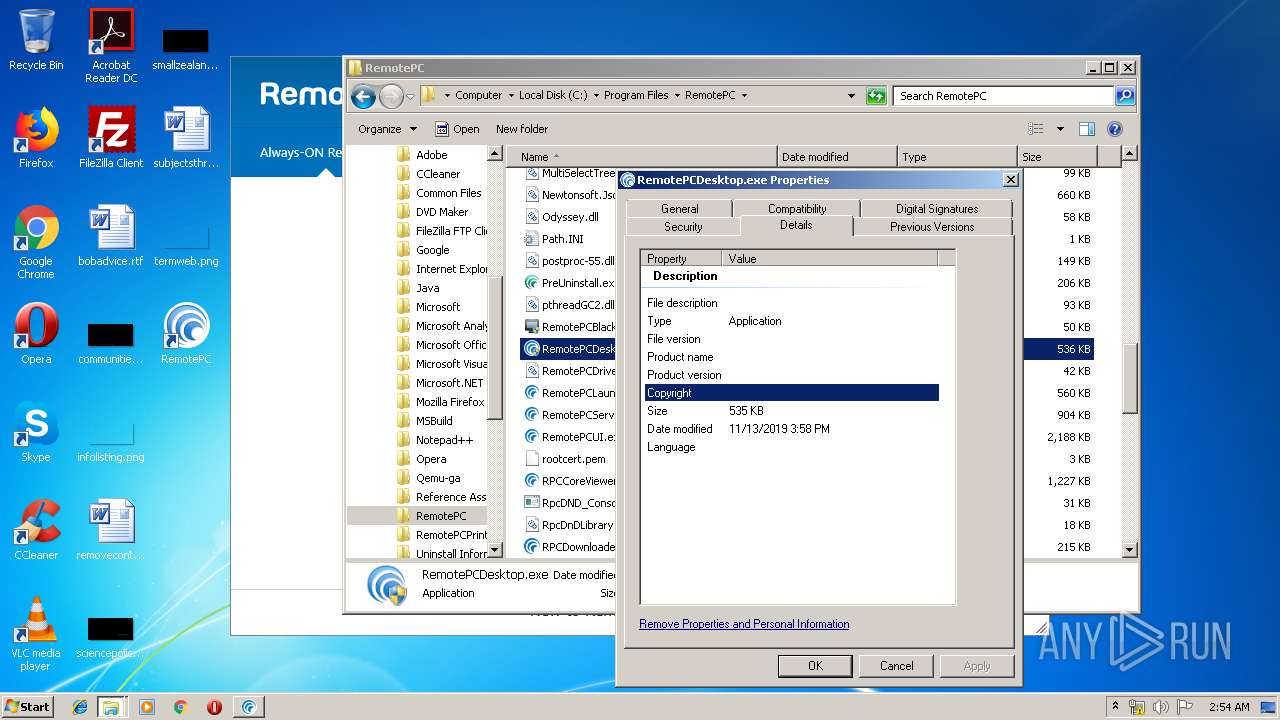Select the CCleaner folder in tree
Viewport: 1280px width, 720px height.
click(438, 174)
